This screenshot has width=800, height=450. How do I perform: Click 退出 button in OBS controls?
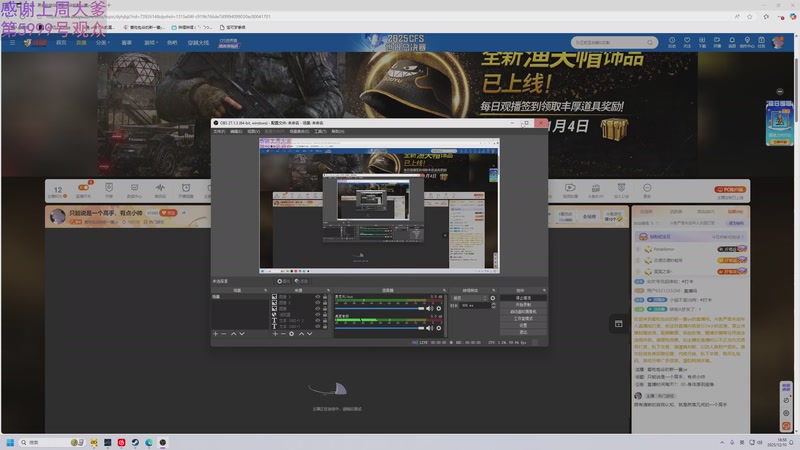(523, 332)
